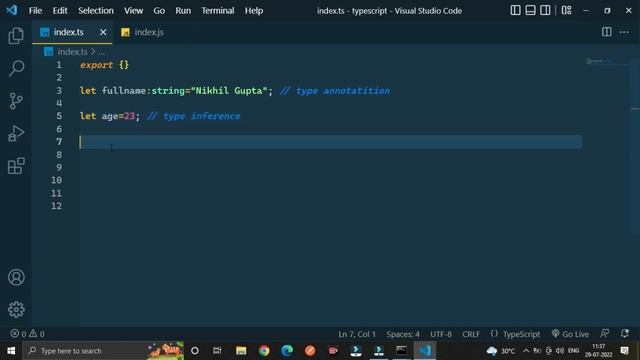Viewport: 640px width, 360px height.
Task: Open the Search view in activity bar
Action: pos(16,68)
